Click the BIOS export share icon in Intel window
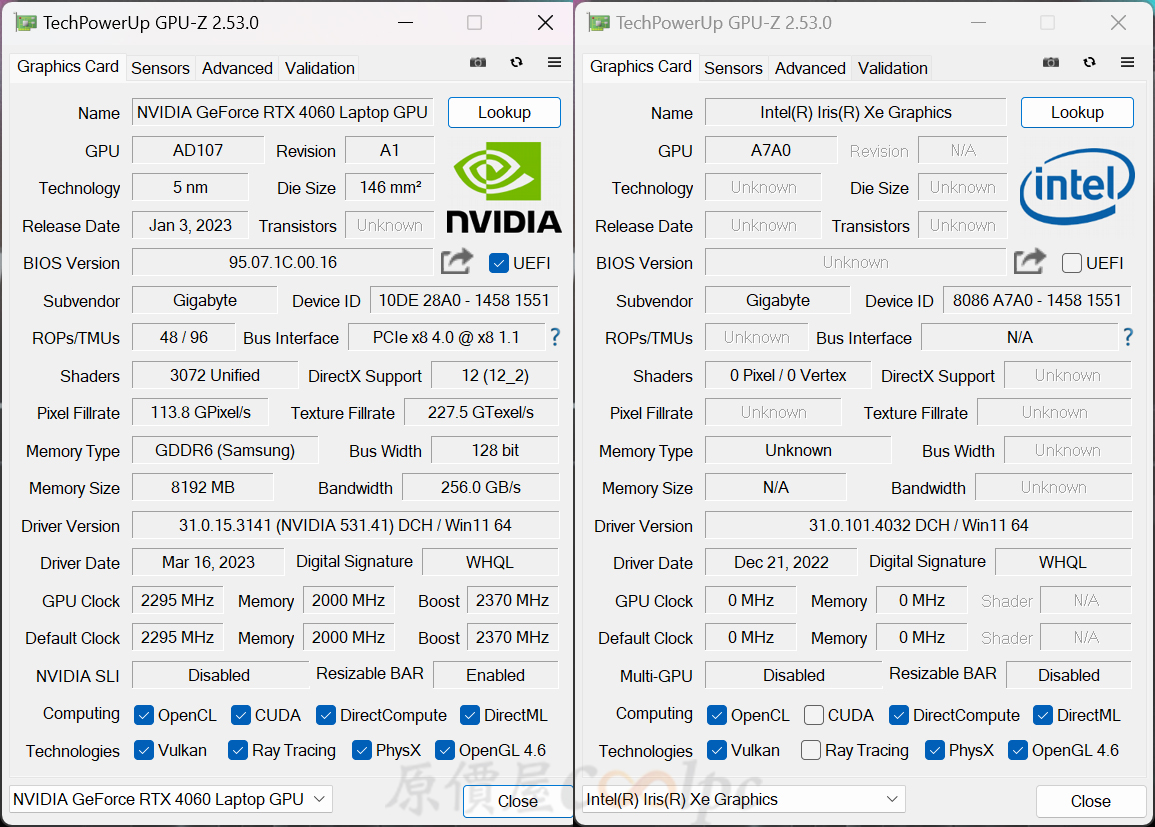This screenshot has width=1155, height=827. point(1030,261)
